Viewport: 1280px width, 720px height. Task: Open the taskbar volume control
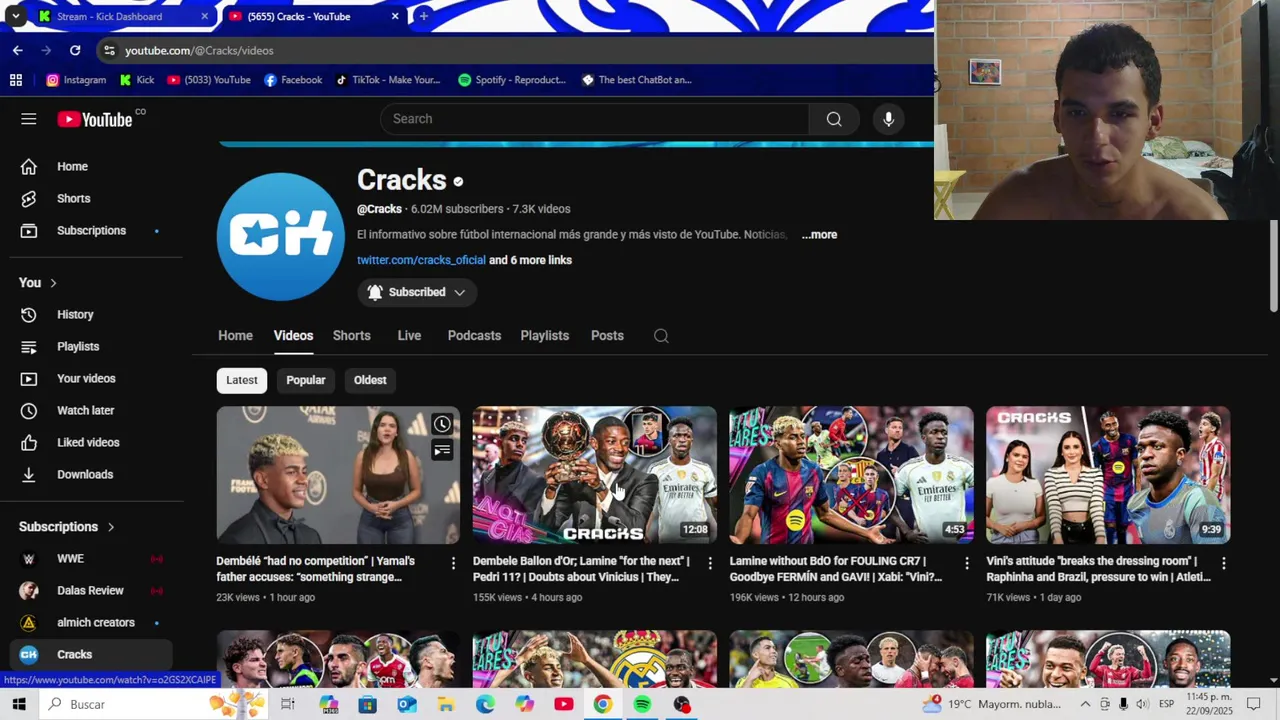(x=1142, y=704)
